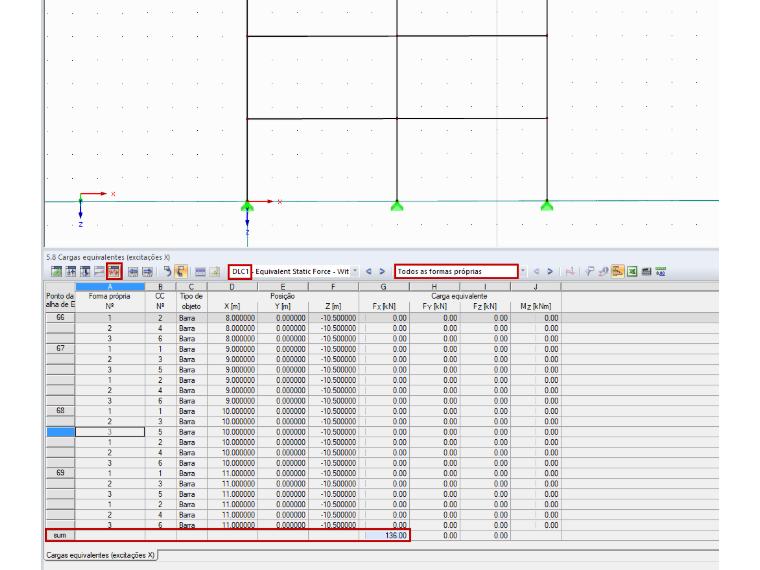This screenshot has width=760, height=570.
Task: Click the Tipo de objeto column header
Action: [x=191, y=301]
